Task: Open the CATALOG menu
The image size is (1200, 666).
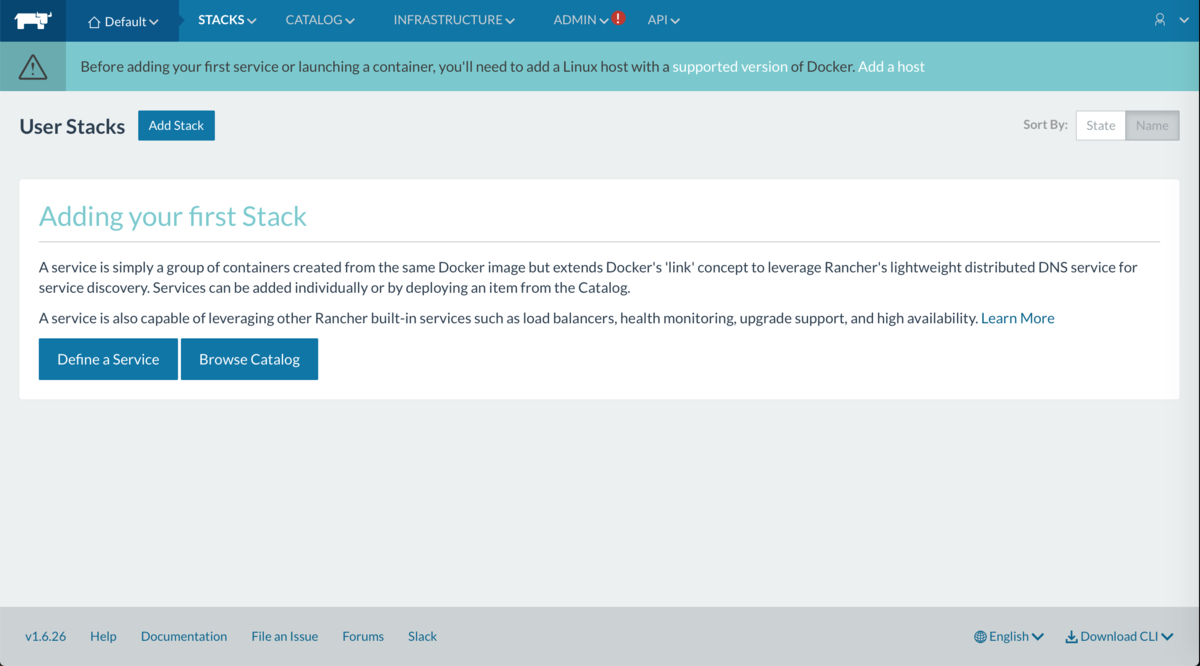Action: click(x=320, y=20)
